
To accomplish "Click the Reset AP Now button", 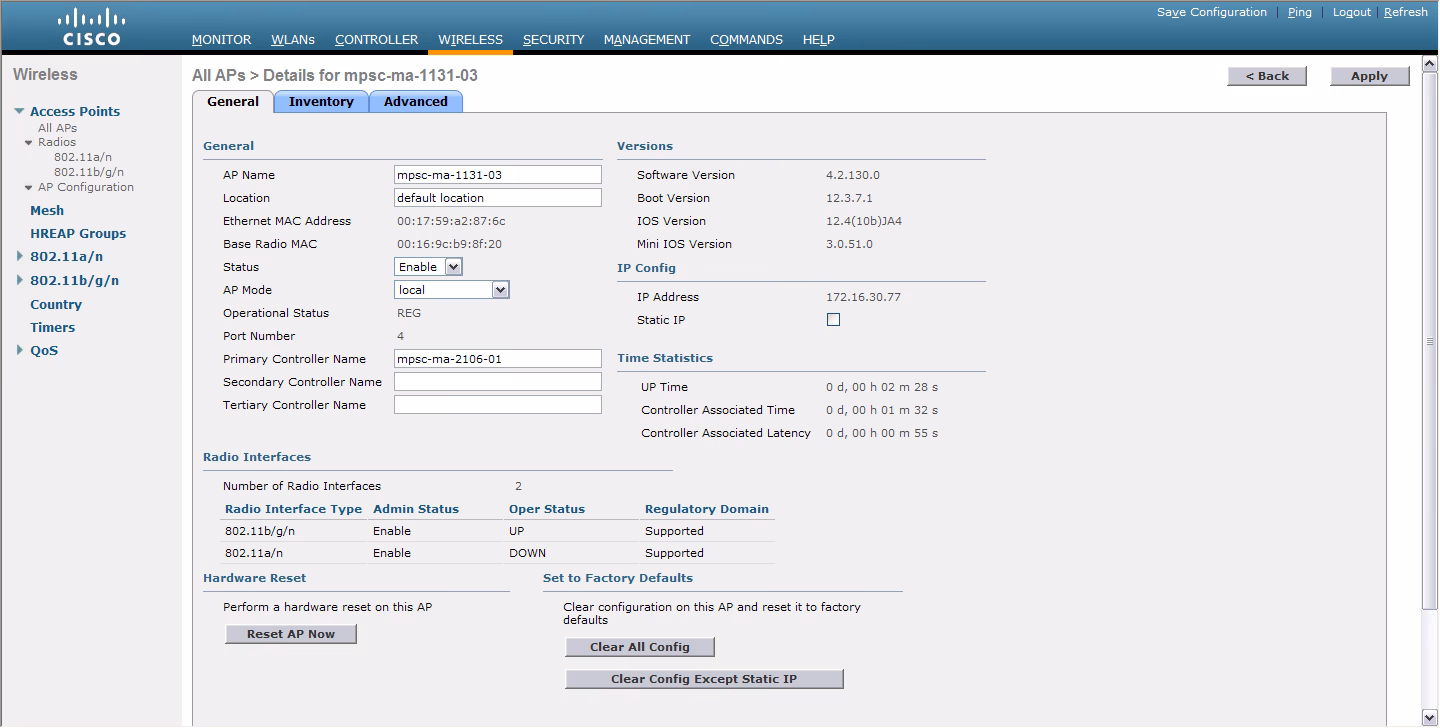I will [x=290, y=633].
